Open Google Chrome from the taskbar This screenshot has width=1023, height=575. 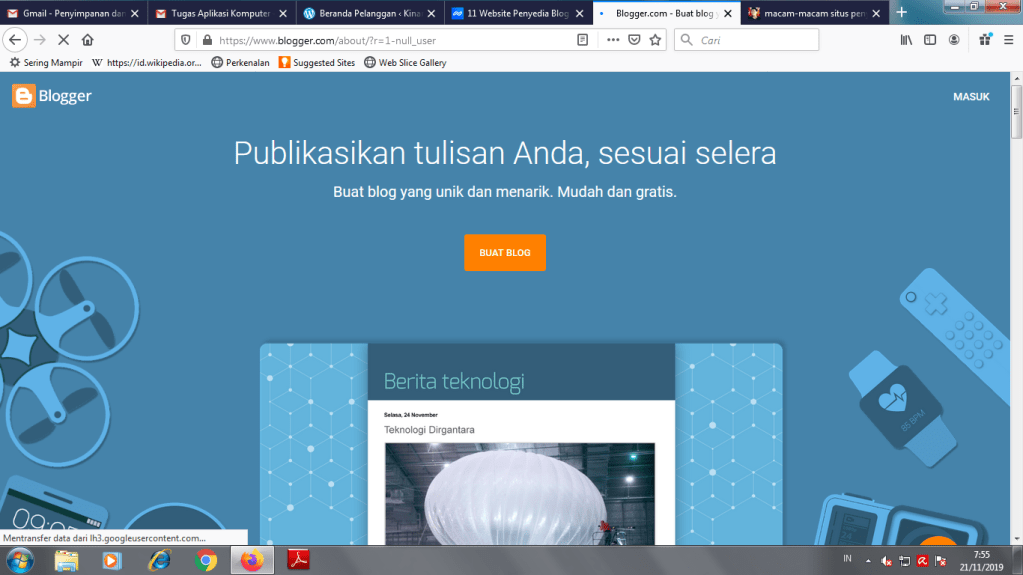tap(207, 560)
